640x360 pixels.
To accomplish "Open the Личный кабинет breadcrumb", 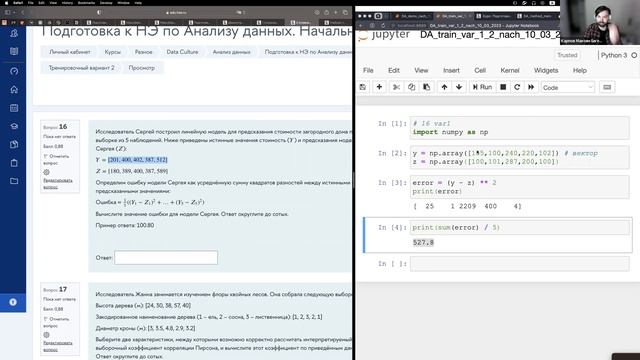I will 70,52.
